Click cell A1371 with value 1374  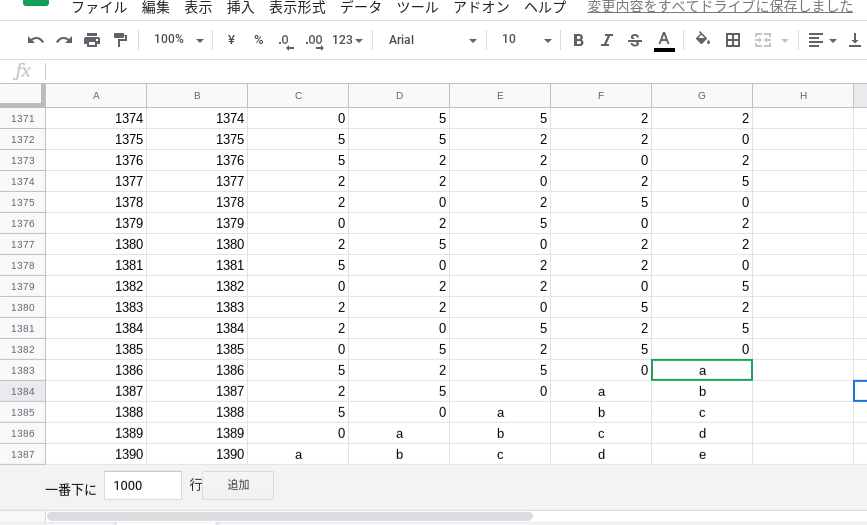(x=96, y=118)
